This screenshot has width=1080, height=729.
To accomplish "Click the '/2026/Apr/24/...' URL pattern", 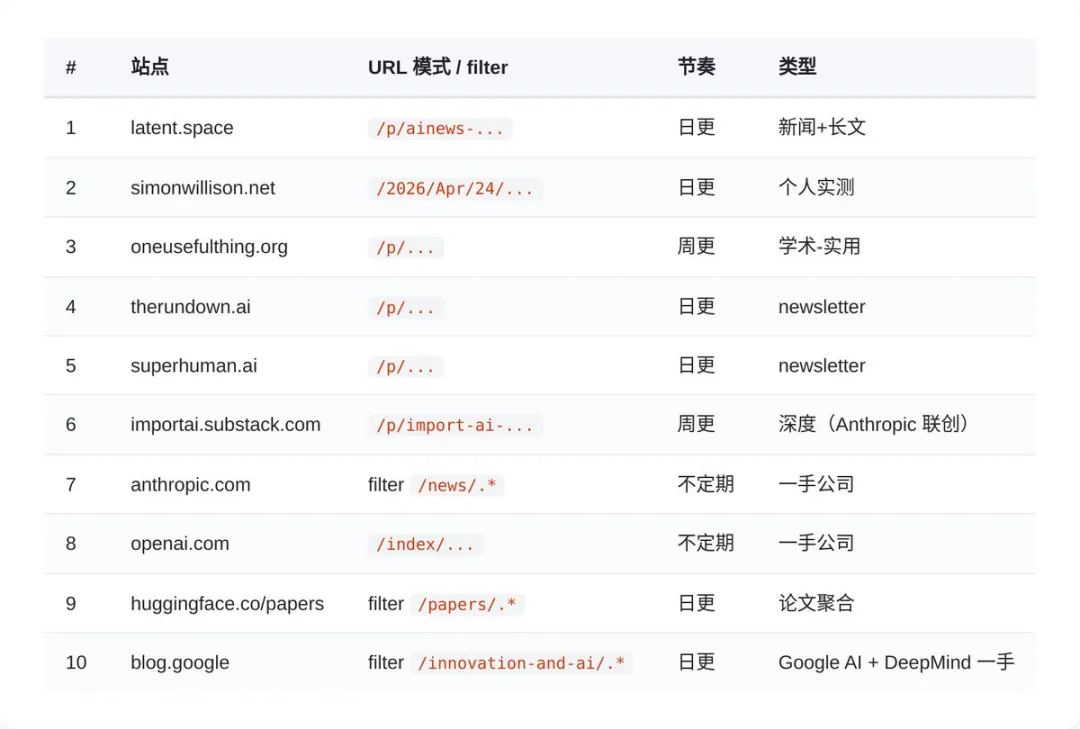I will point(455,188).
